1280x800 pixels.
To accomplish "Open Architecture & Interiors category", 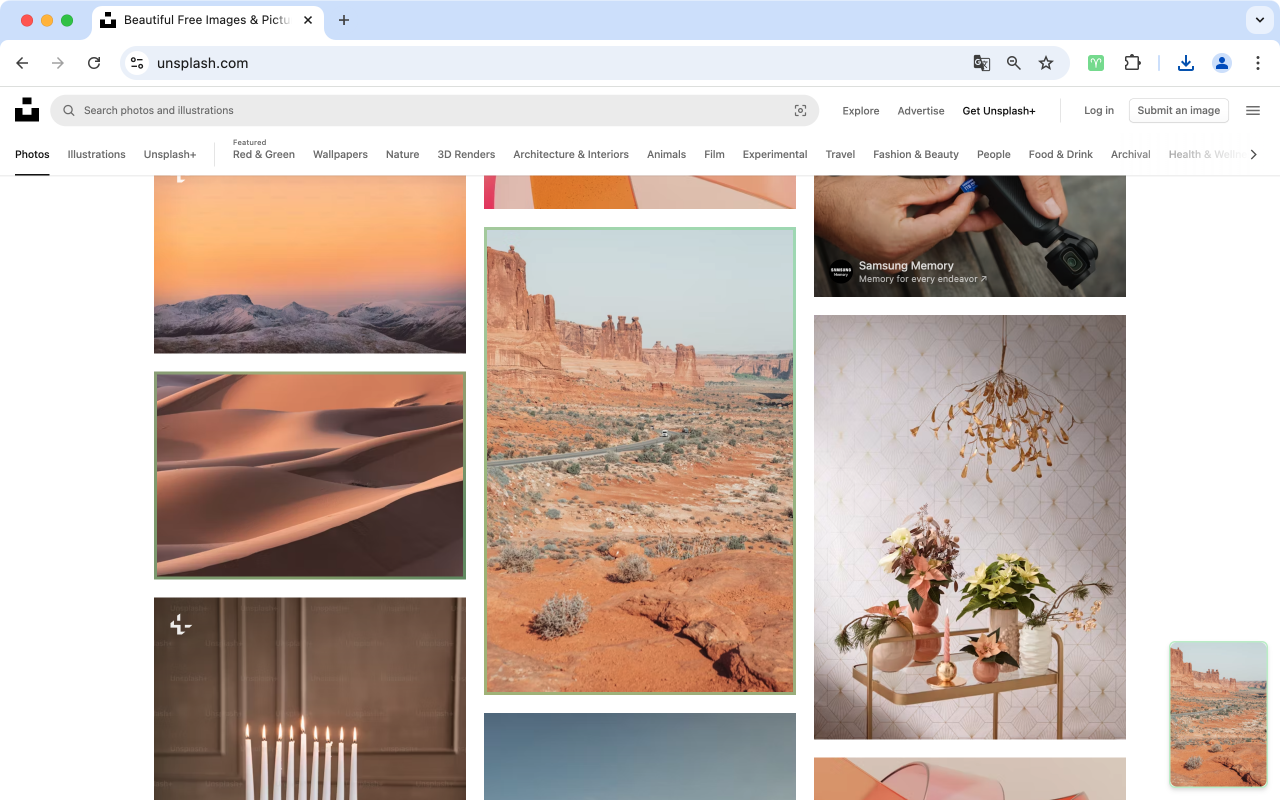I will click(571, 155).
